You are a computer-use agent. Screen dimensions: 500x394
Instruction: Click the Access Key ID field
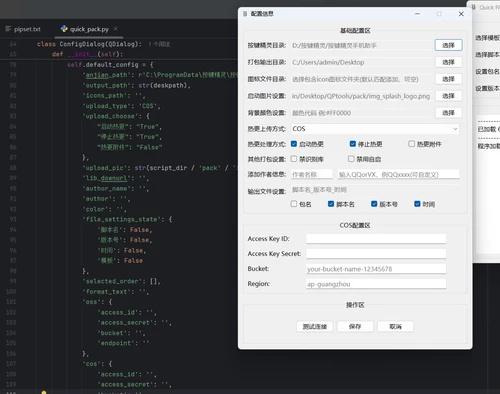tap(376, 239)
